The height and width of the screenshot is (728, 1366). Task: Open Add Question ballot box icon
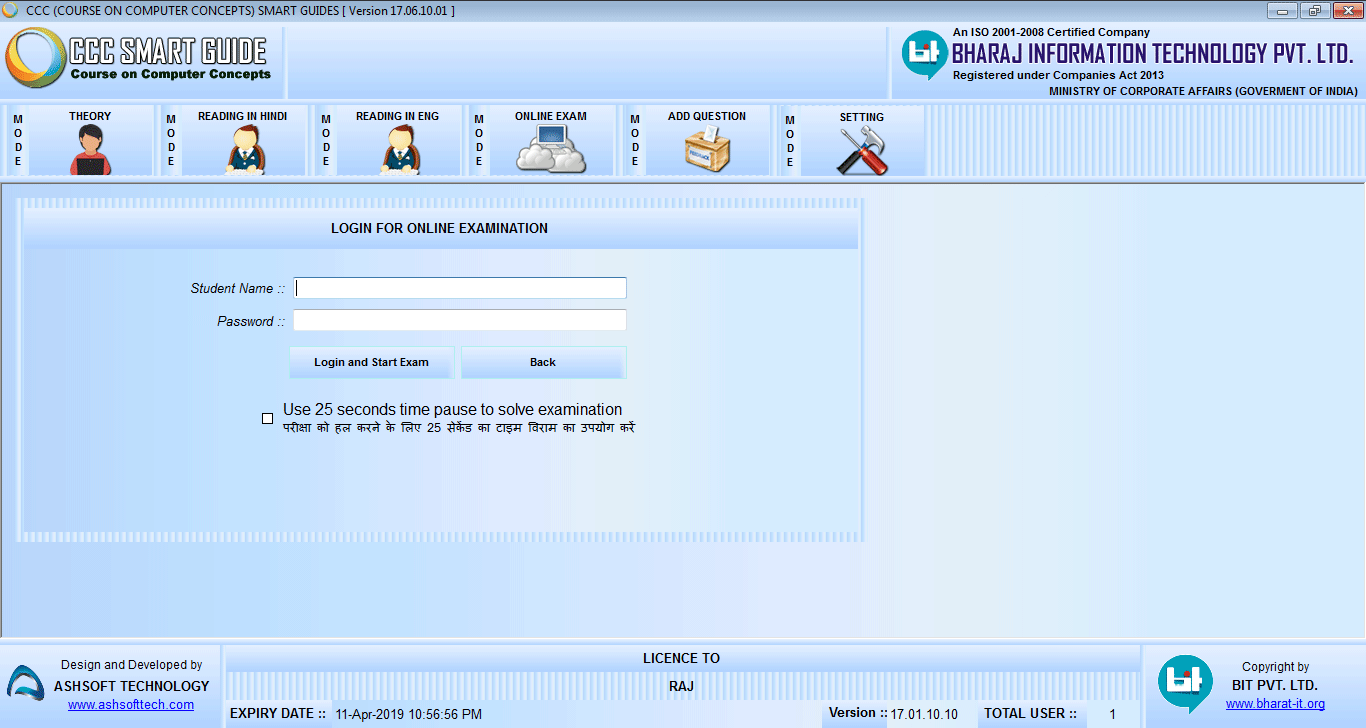click(x=707, y=150)
